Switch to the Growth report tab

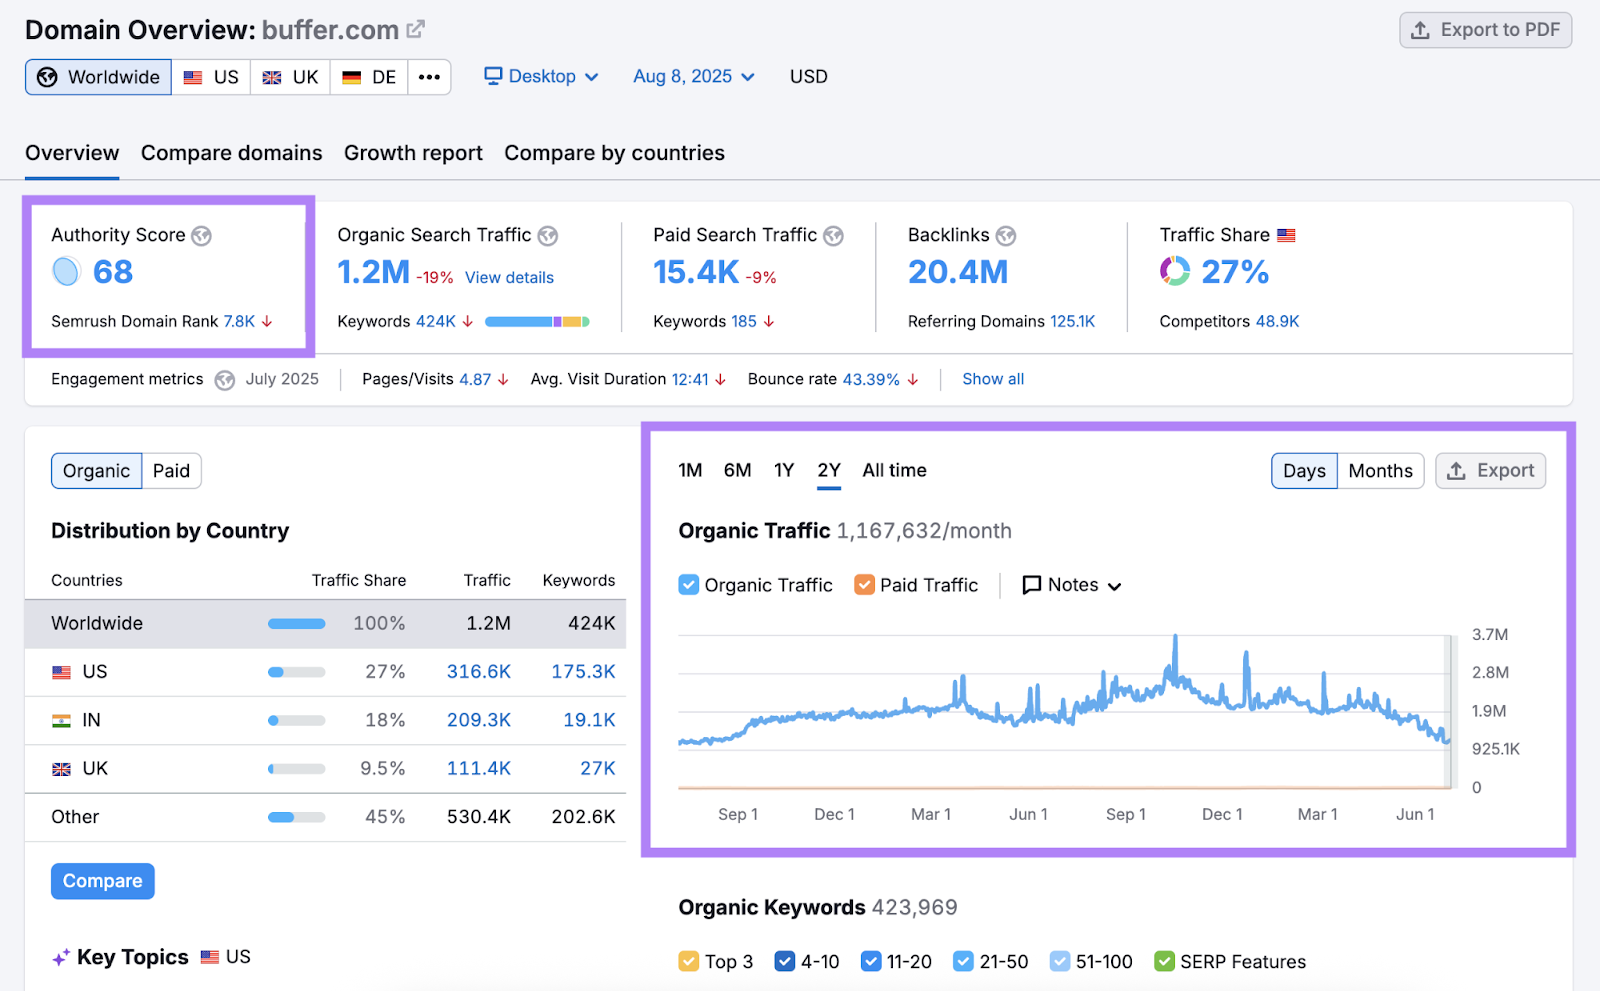[x=413, y=152]
